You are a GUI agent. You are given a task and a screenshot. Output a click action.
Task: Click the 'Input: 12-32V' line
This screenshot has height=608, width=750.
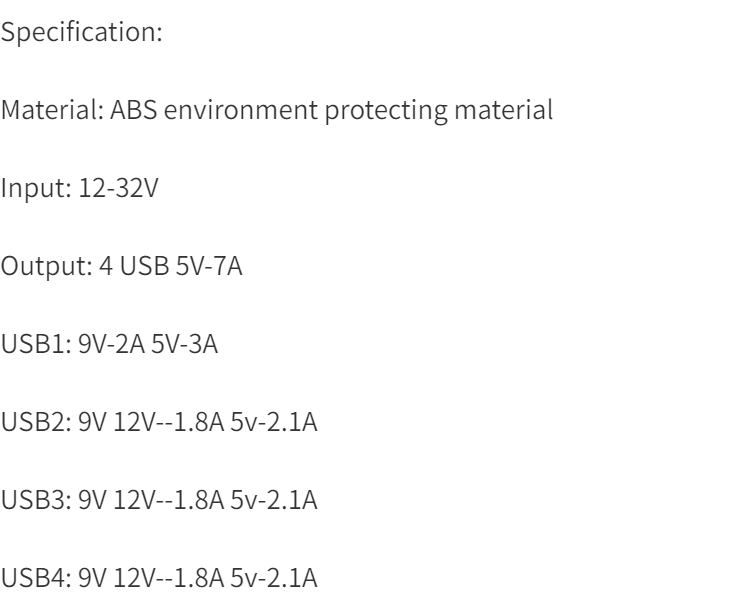pyautogui.click(x=79, y=188)
